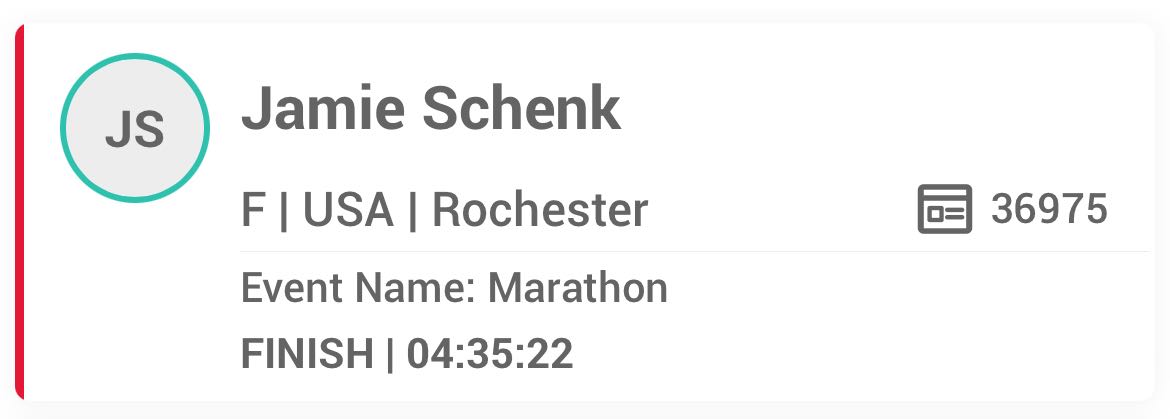The image size is (1170, 419).
Task: Select the runner name Jamie Schenk
Action: (x=431, y=109)
